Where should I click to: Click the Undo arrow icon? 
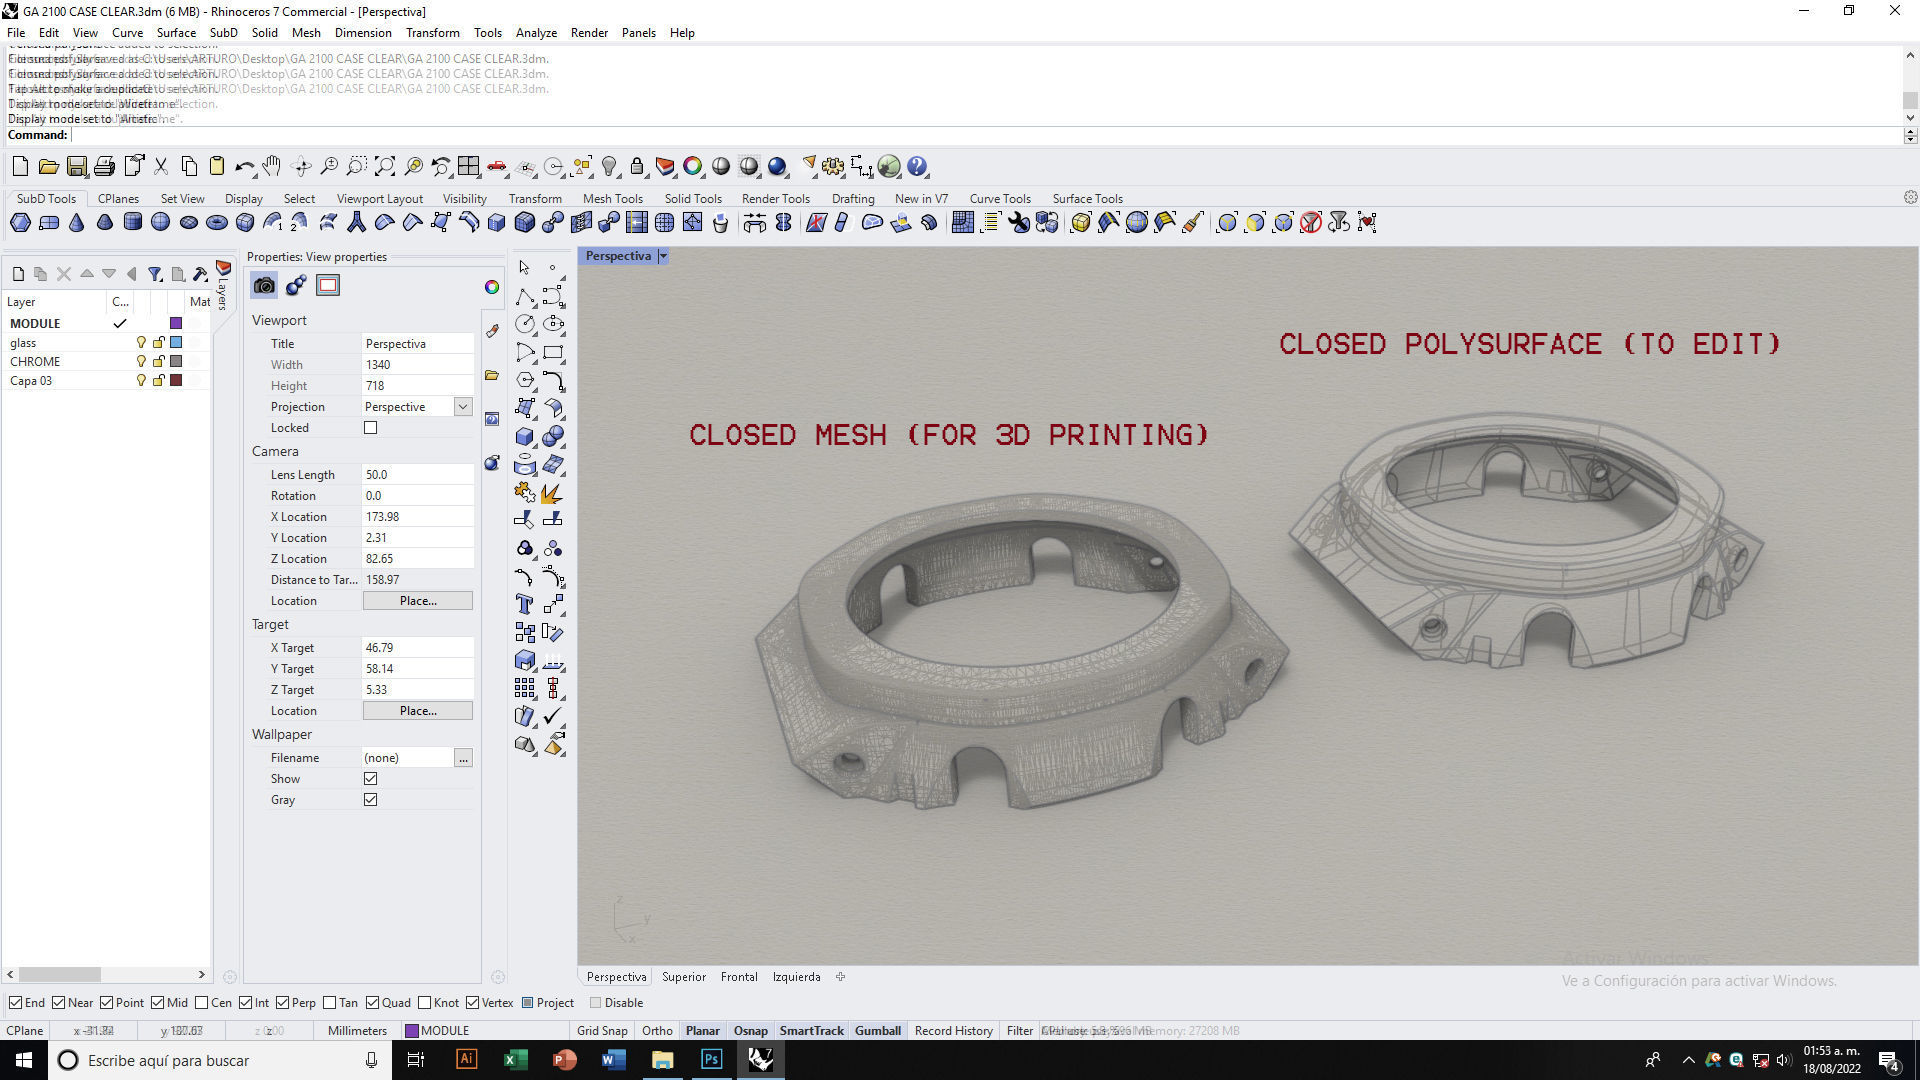pos(244,166)
